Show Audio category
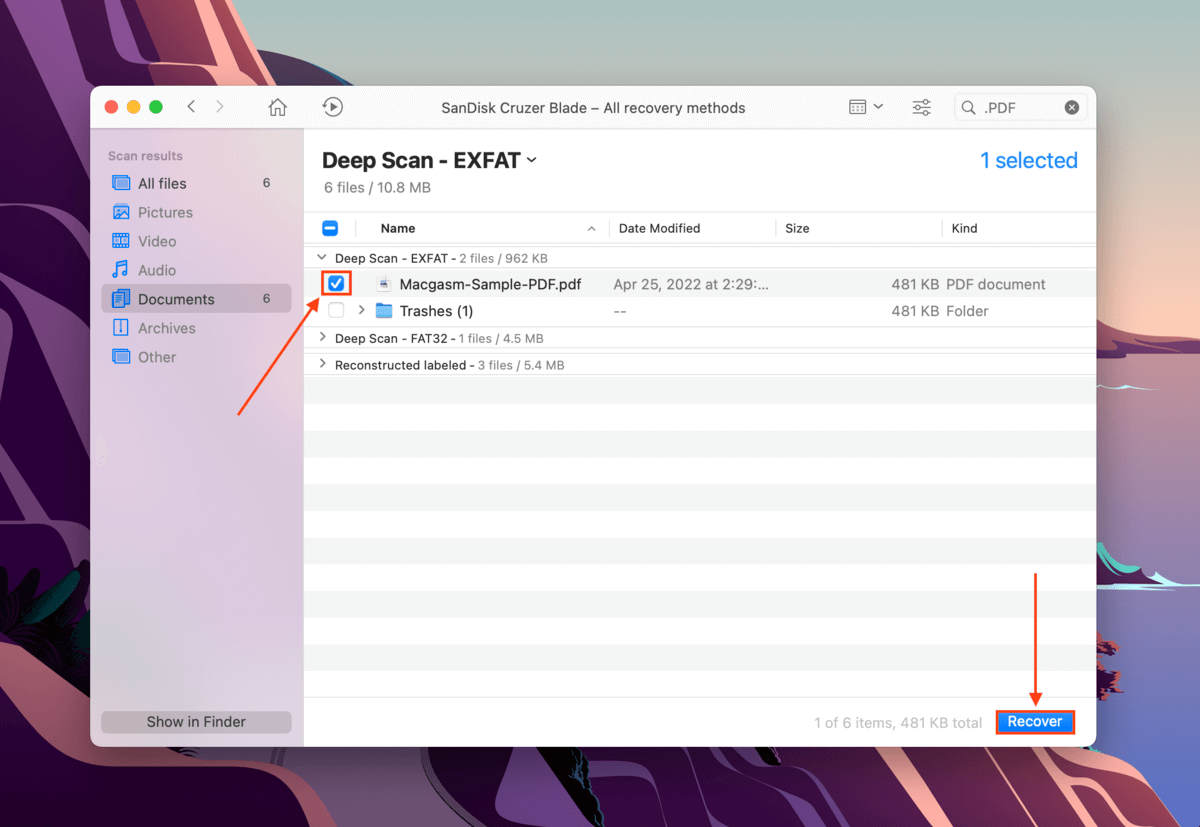 pos(196,270)
